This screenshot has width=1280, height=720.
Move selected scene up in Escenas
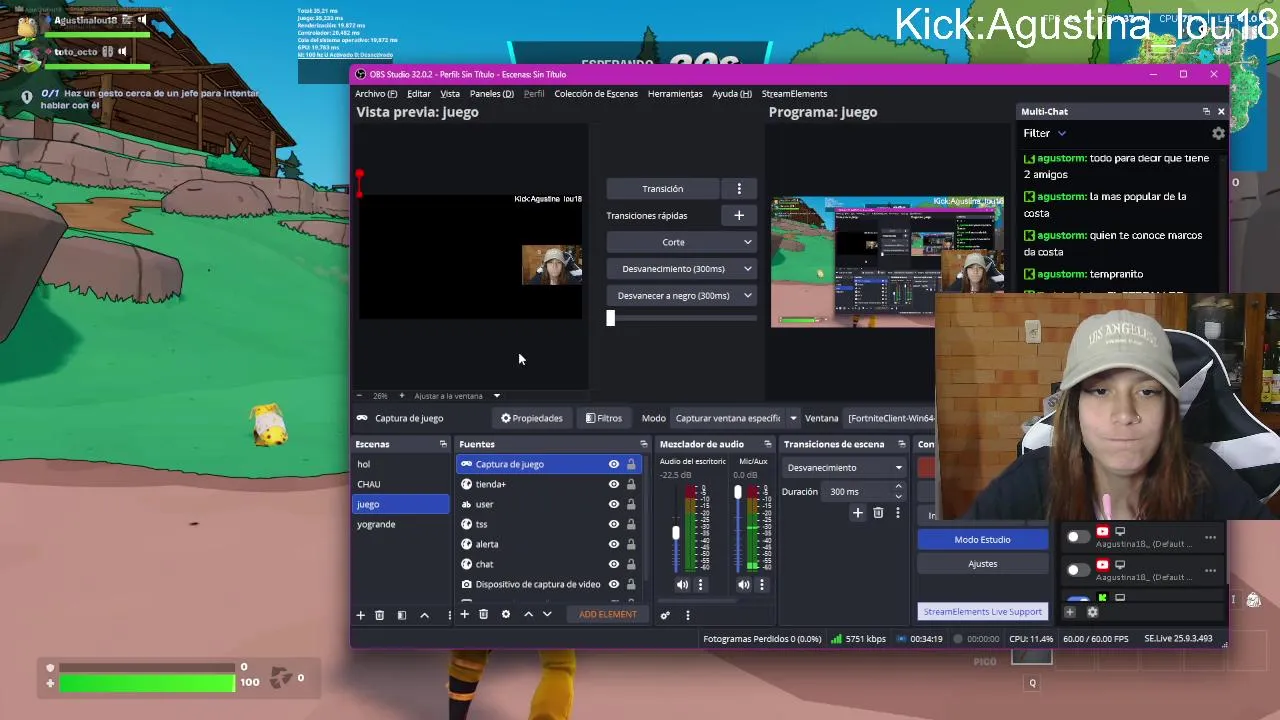tap(424, 615)
